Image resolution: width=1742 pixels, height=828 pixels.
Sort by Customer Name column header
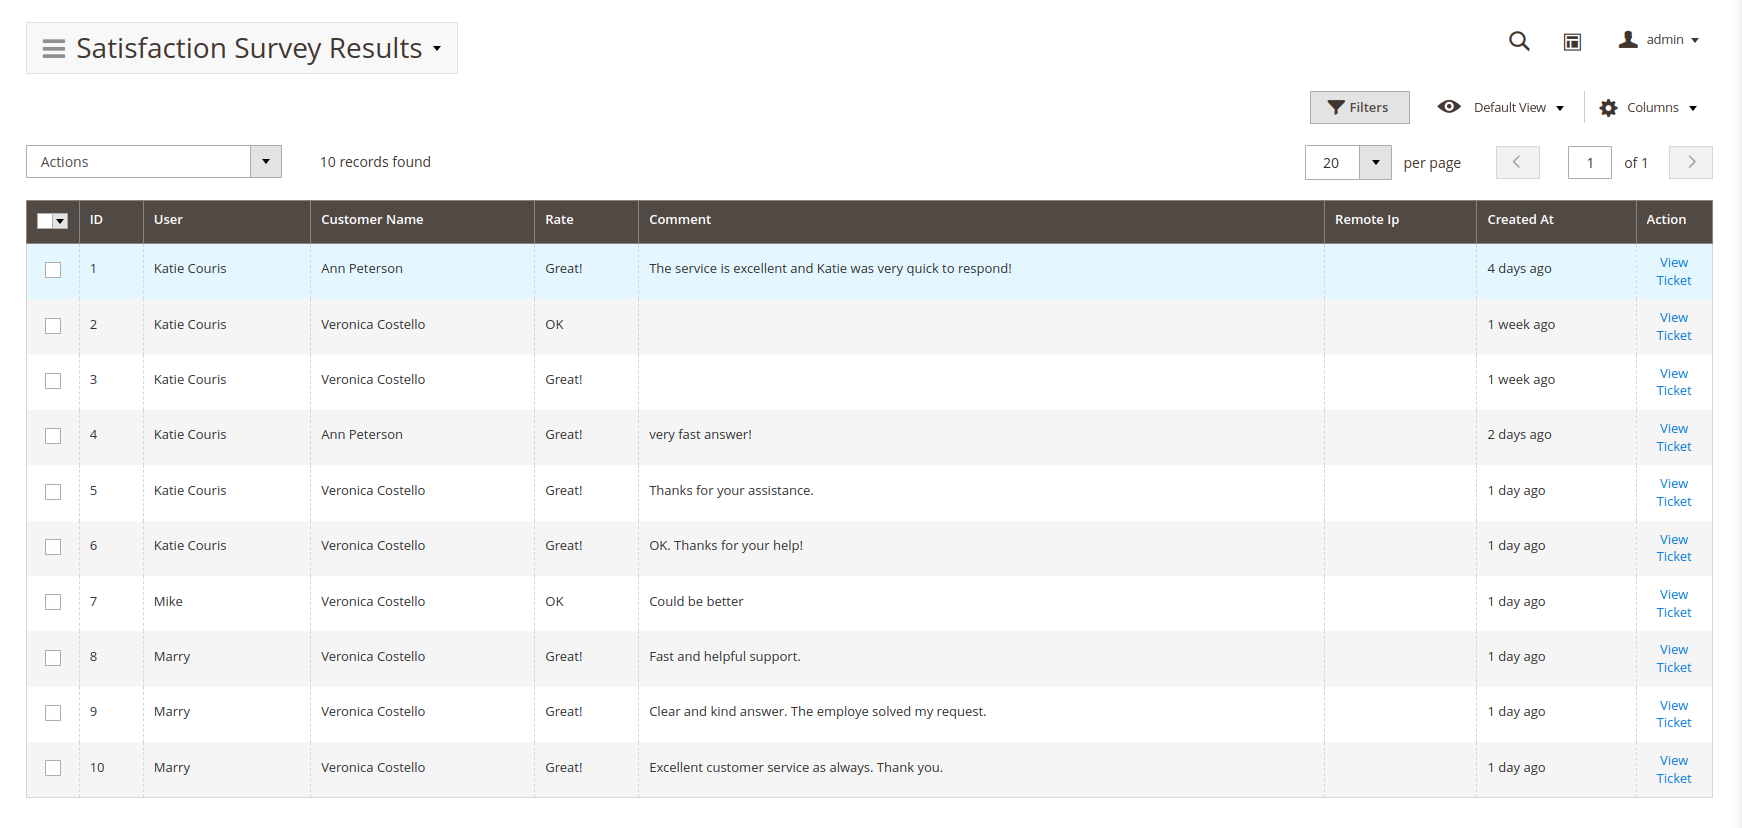(x=372, y=220)
